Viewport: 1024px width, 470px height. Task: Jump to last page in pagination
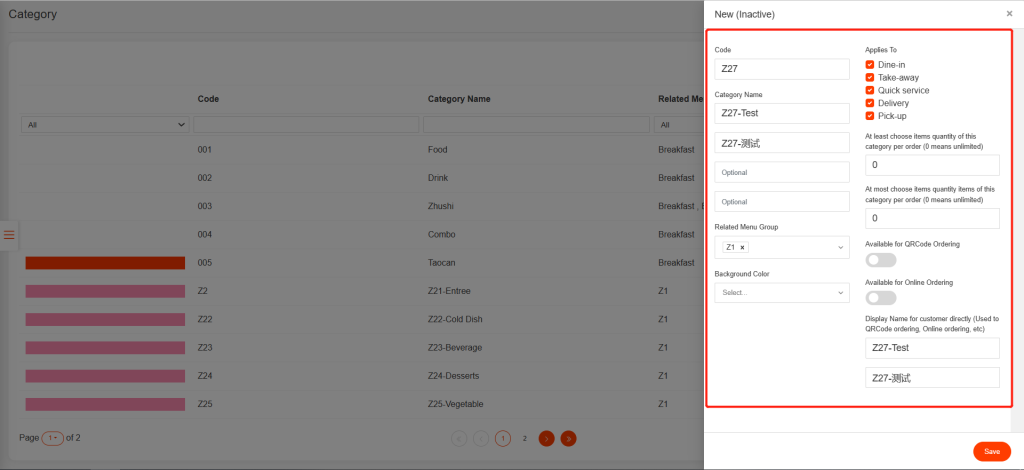(x=568, y=438)
